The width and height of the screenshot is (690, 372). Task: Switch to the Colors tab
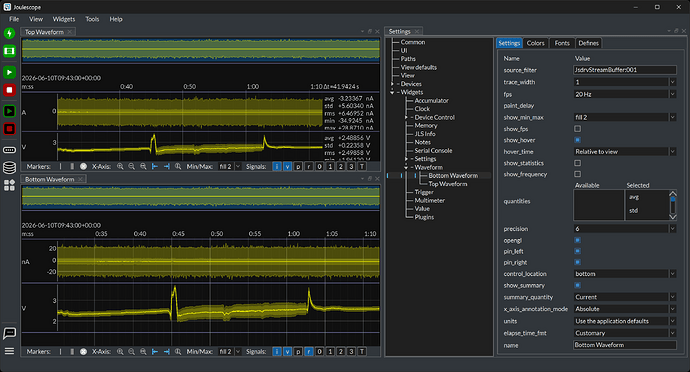point(536,43)
